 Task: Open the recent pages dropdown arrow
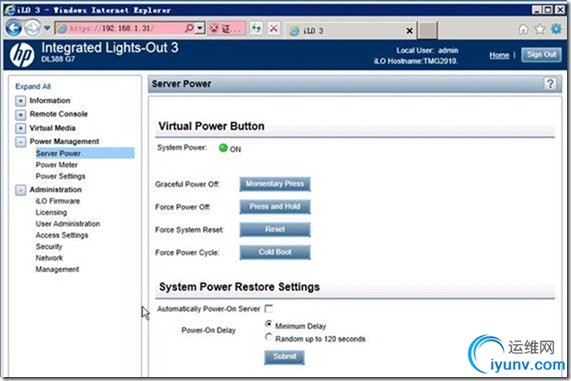(x=47, y=28)
